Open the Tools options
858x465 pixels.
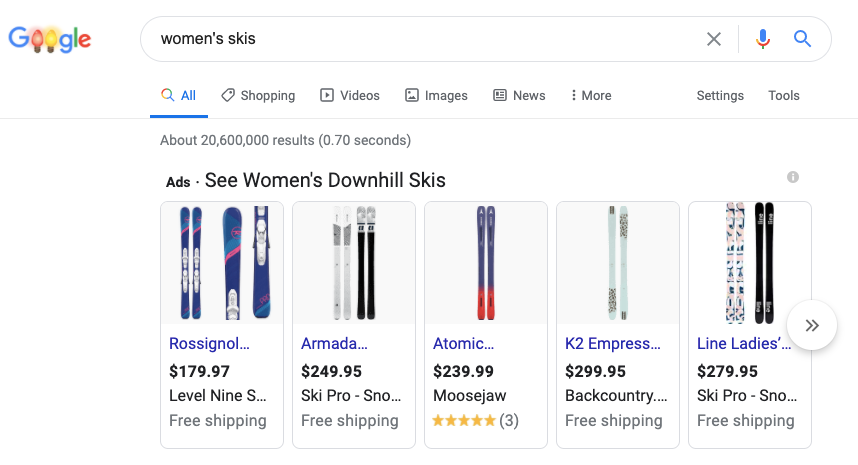784,96
